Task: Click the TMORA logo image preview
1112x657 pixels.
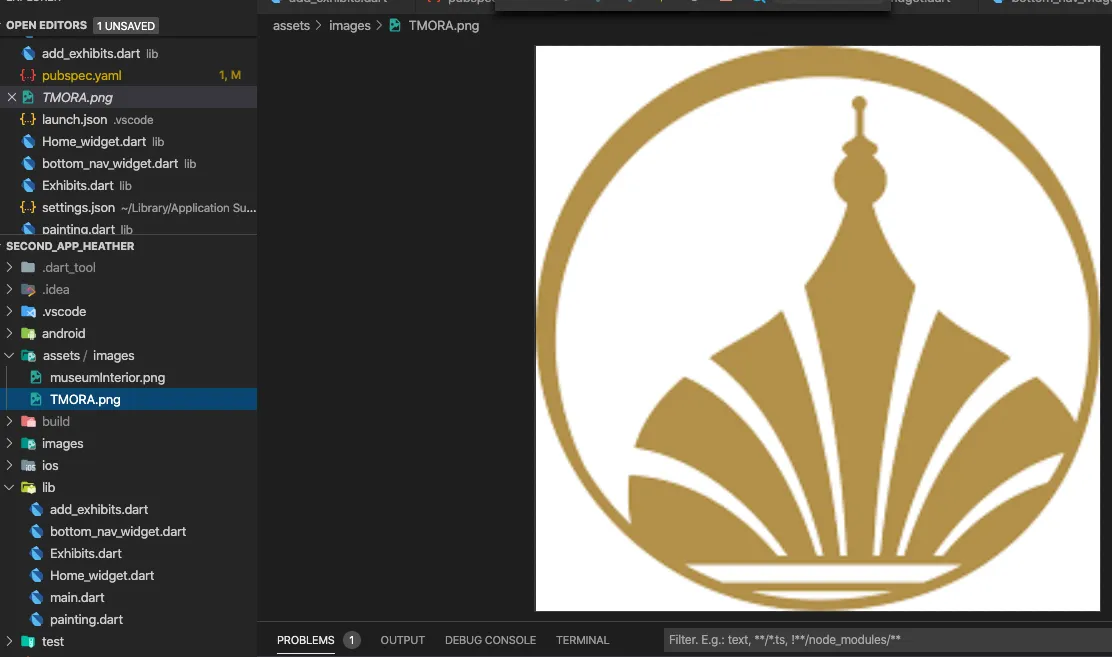Action: [818, 328]
